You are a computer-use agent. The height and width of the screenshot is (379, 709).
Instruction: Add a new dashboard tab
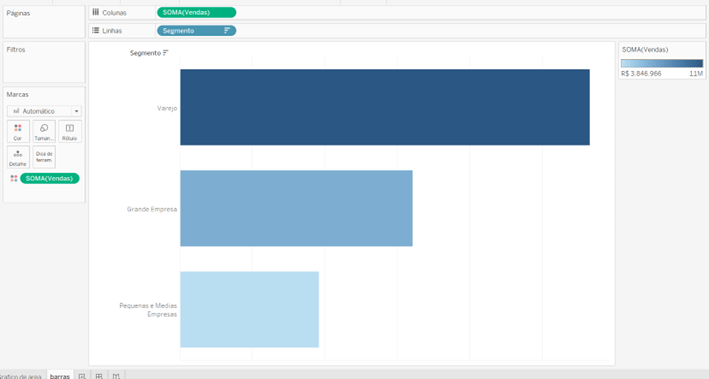pyautogui.click(x=99, y=375)
